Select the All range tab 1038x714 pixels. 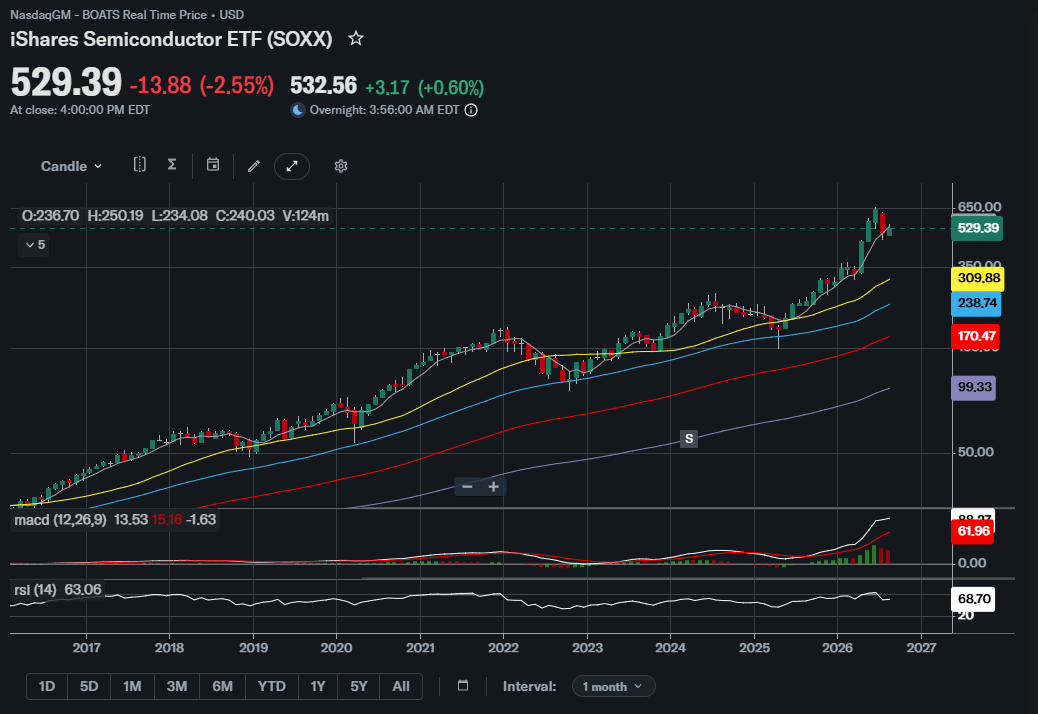point(401,686)
